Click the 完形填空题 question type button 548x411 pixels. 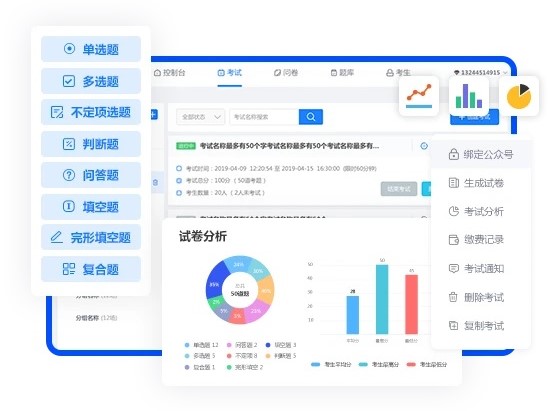91,237
